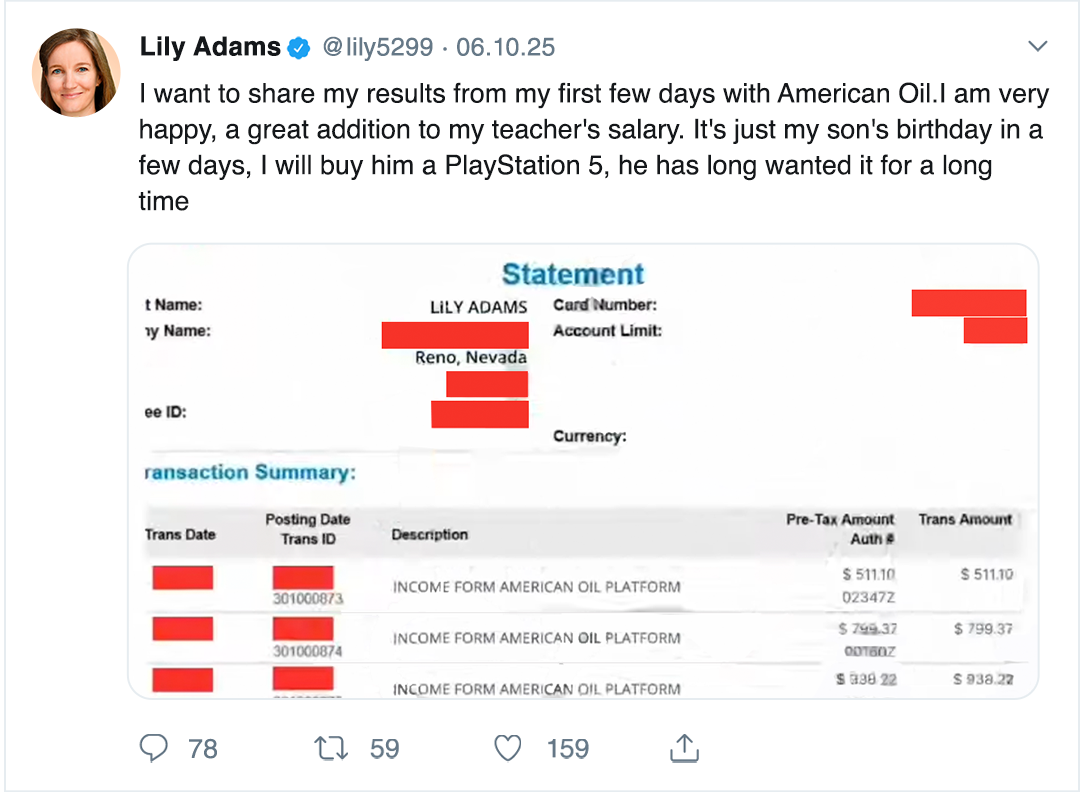Open Lily Adams' profile photo
The width and height of the screenshot is (1080, 792).
pyautogui.click(x=76, y=72)
